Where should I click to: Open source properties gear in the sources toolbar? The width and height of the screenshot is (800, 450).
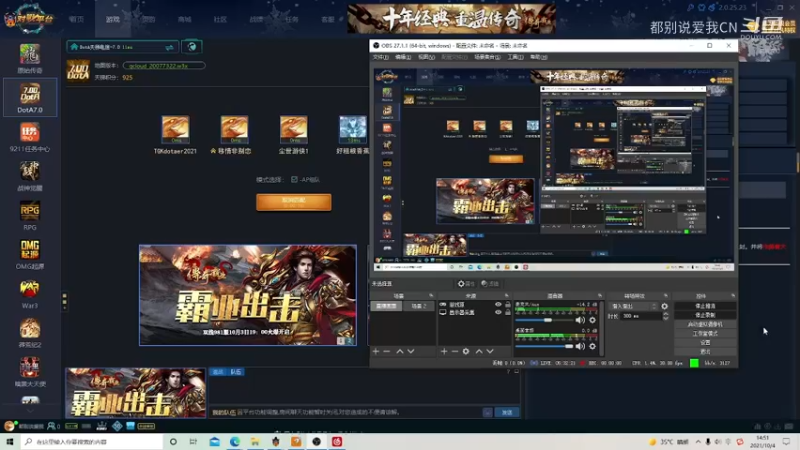coord(466,352)
